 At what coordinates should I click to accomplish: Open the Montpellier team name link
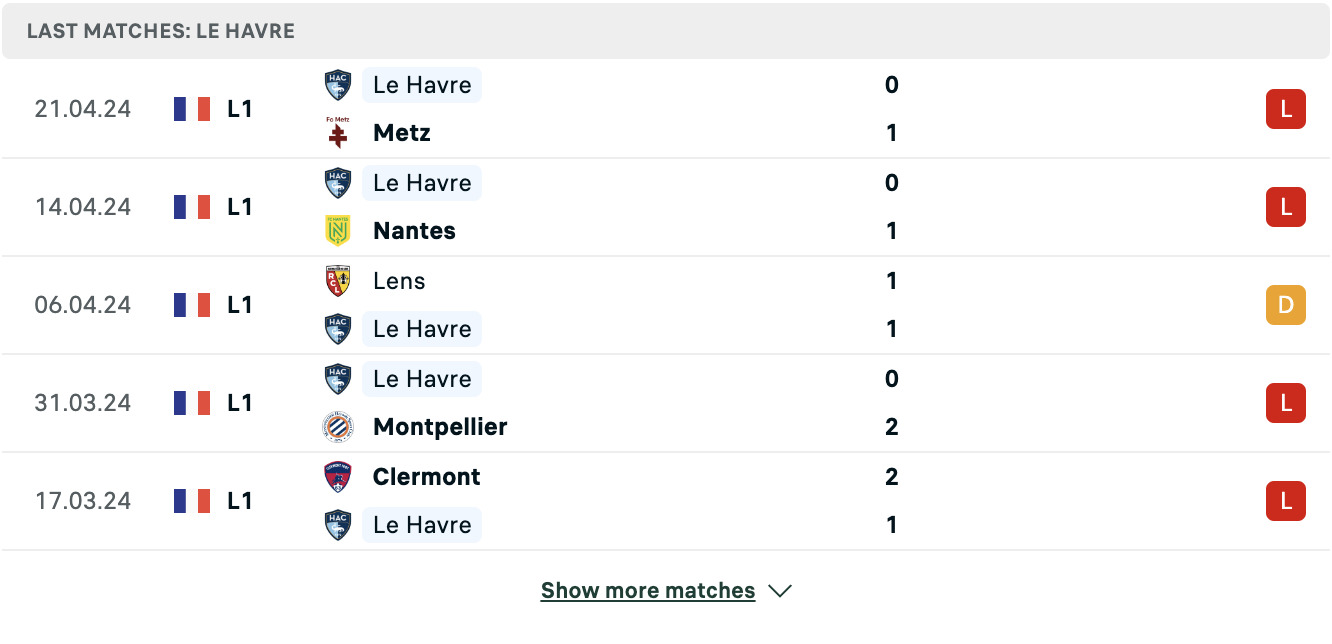[440, 427]
